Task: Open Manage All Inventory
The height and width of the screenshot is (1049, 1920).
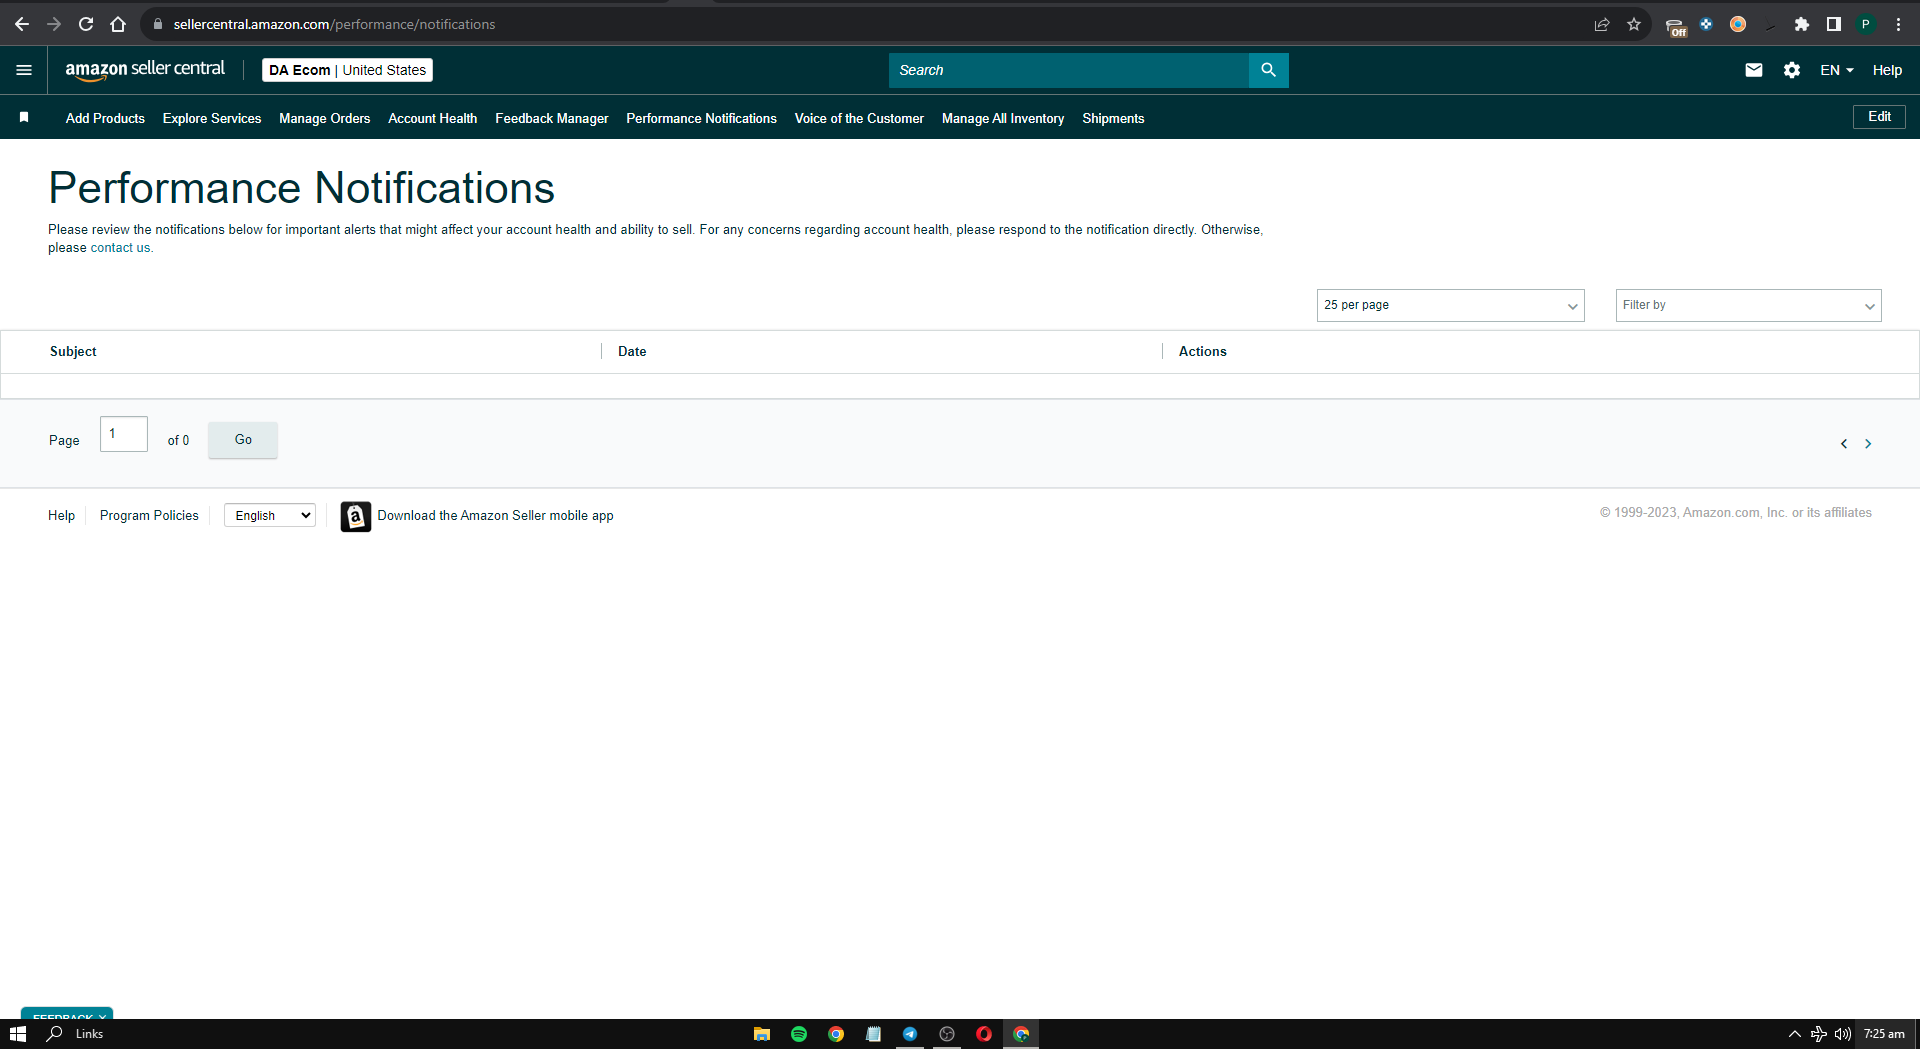Action: point(1002,118)
